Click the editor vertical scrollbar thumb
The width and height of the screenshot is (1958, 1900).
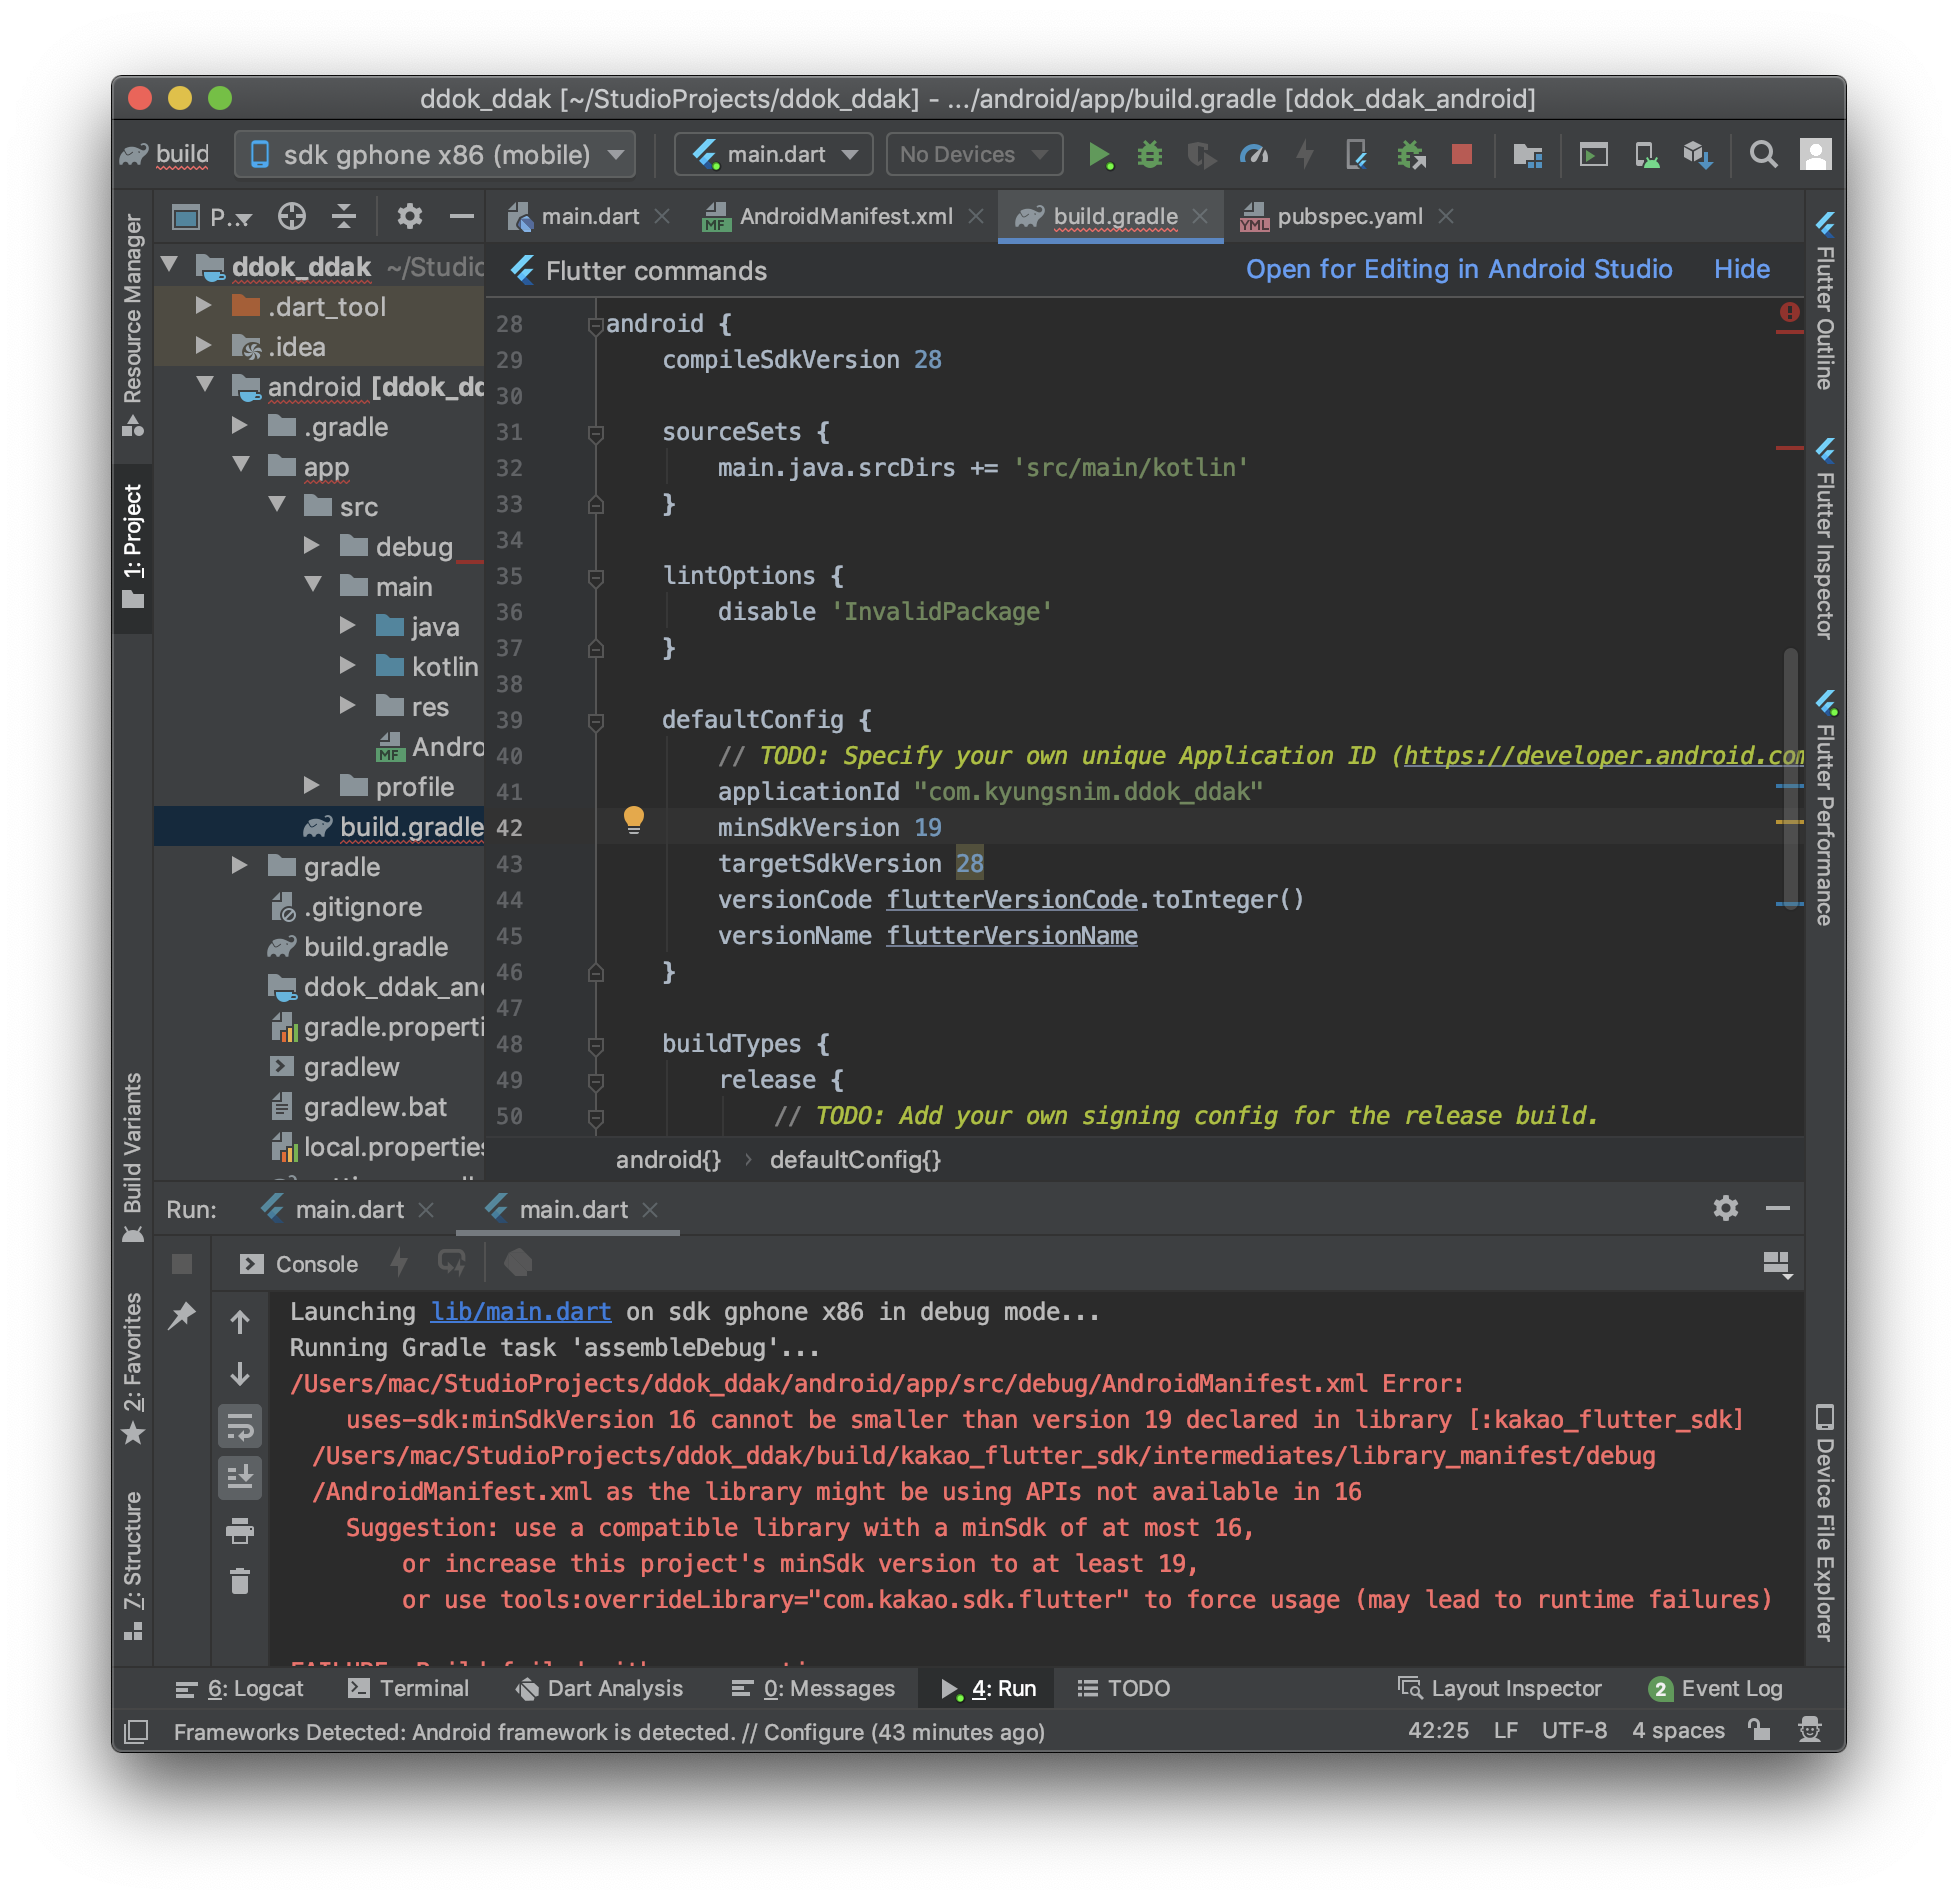(x=1790, y=780)
